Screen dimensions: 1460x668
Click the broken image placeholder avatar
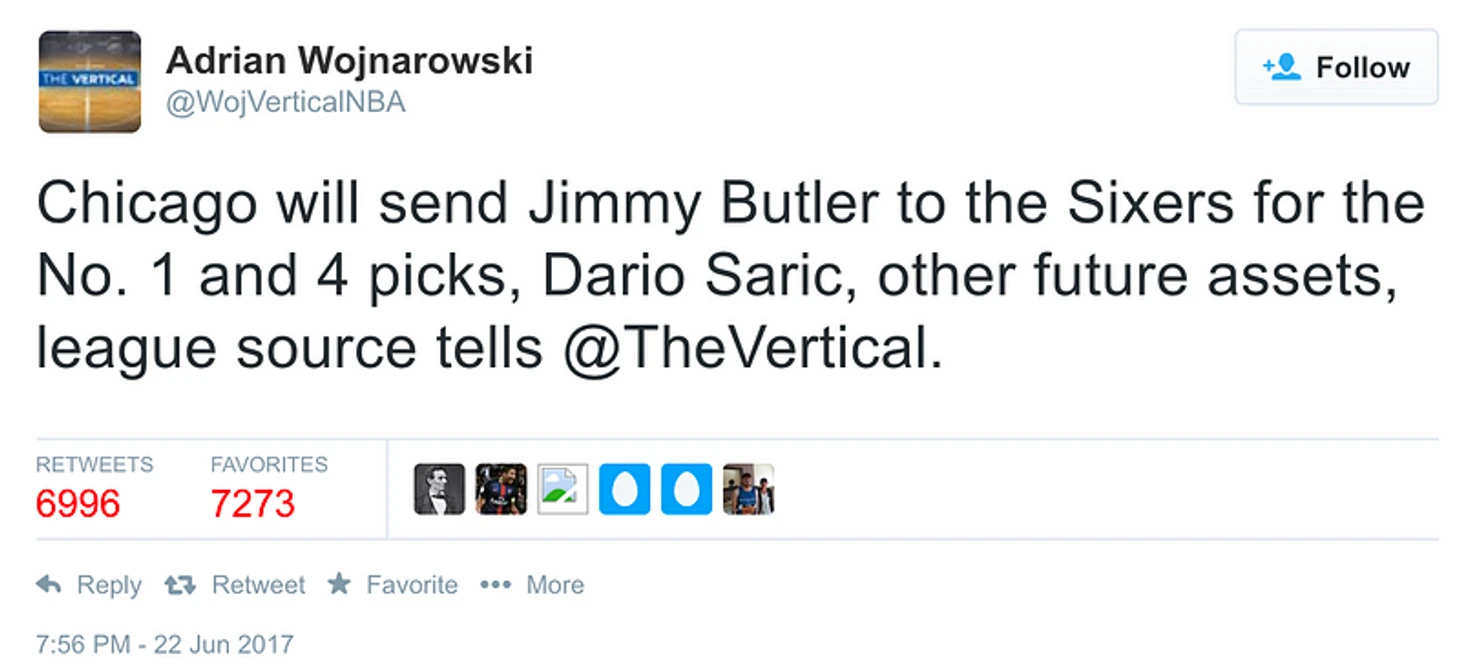[563, 489]
